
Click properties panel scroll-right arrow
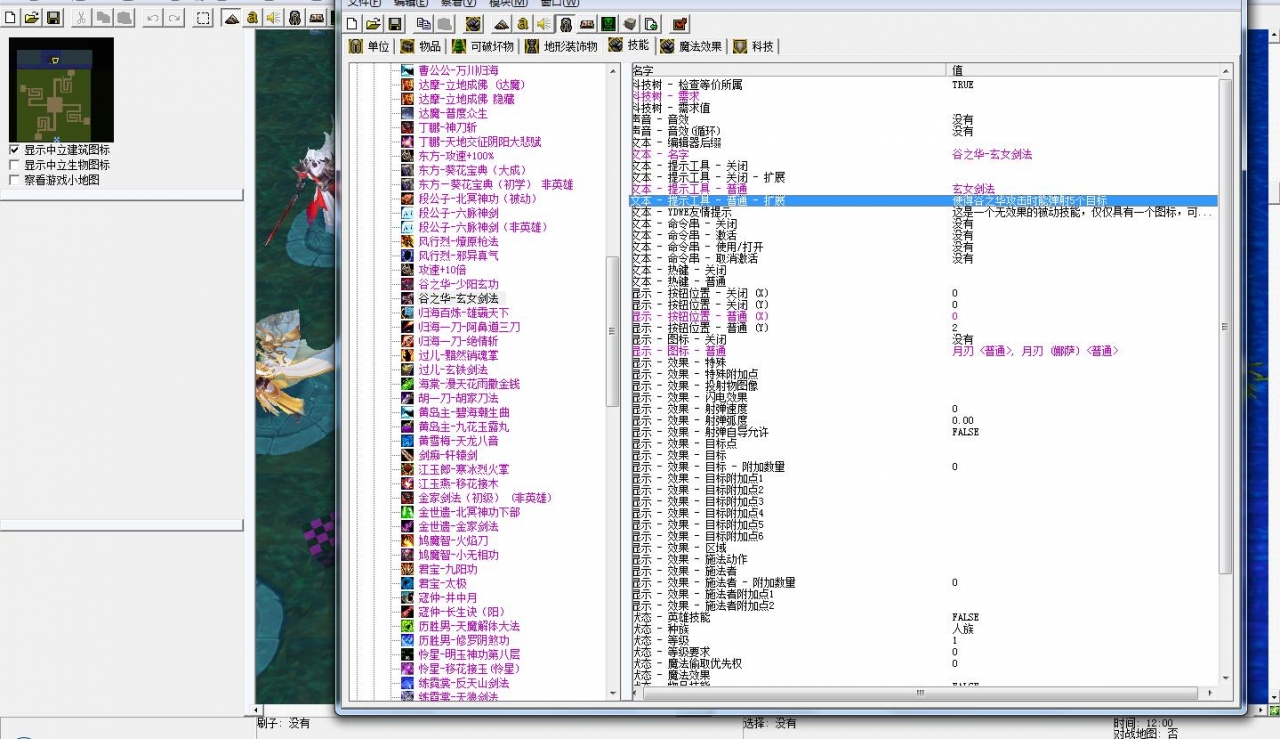[x=1211, y=692]
